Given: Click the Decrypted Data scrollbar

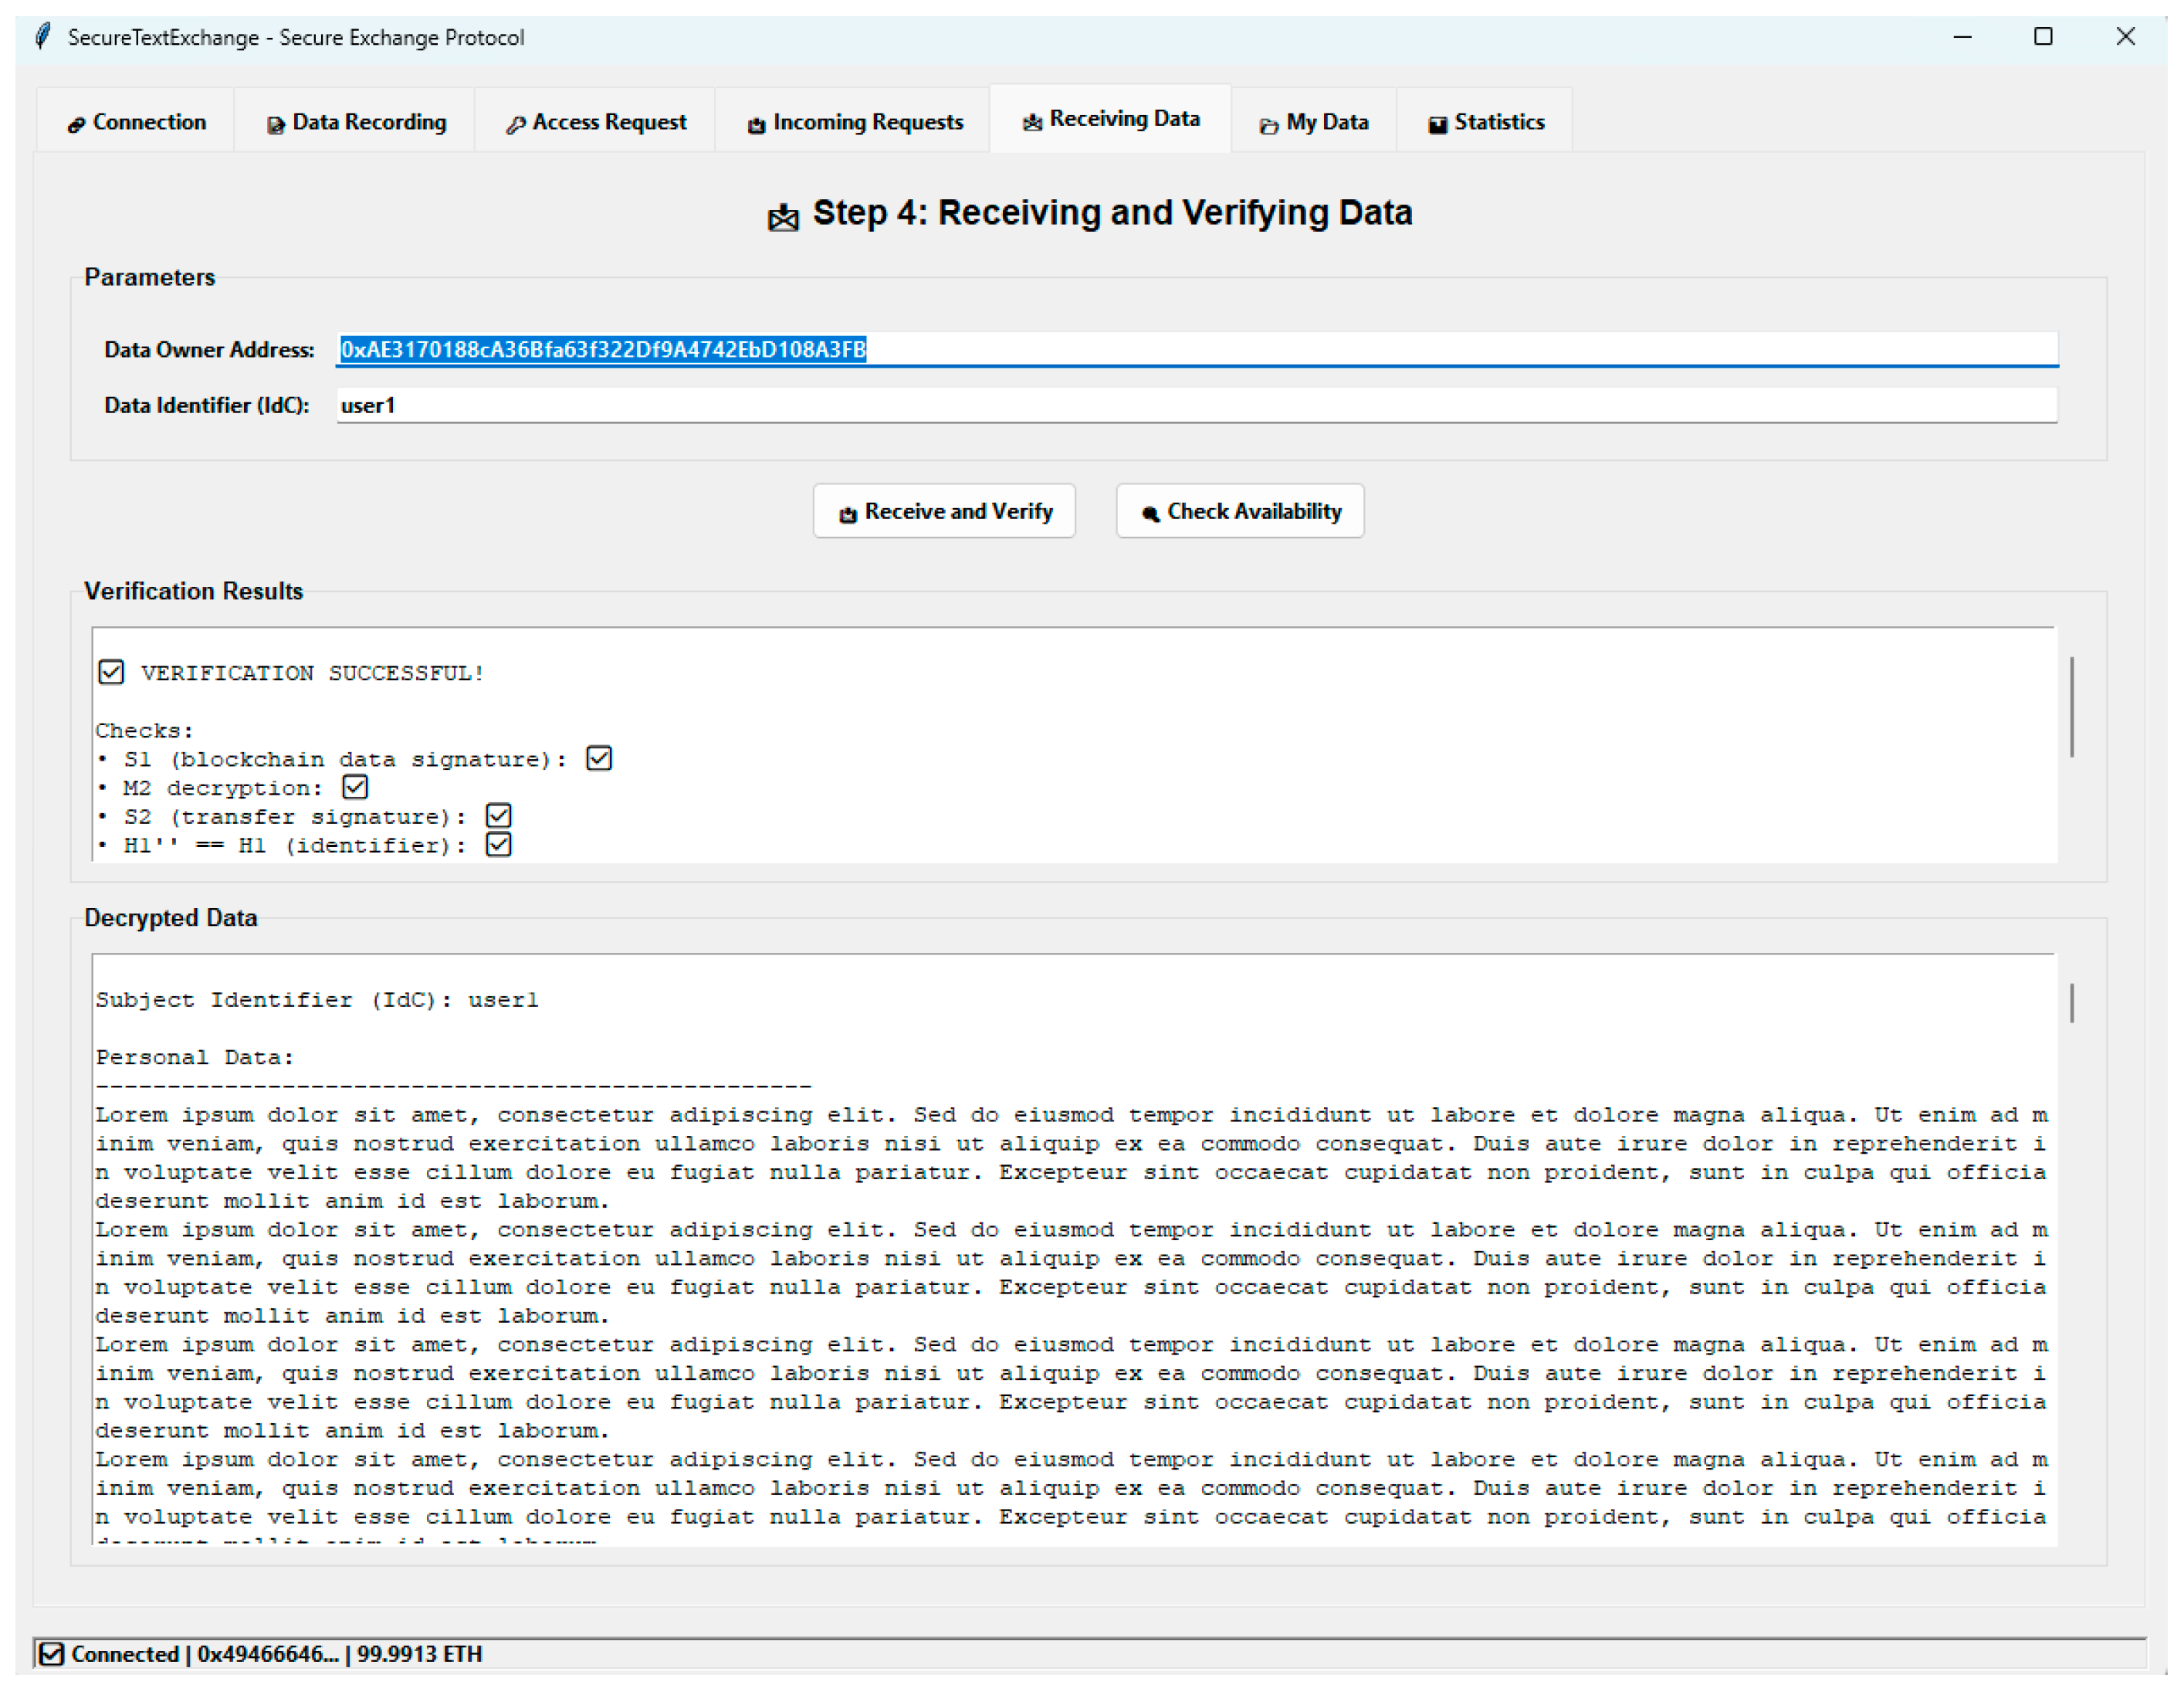Looking at the screenshot, I should pos(2072,1002).
